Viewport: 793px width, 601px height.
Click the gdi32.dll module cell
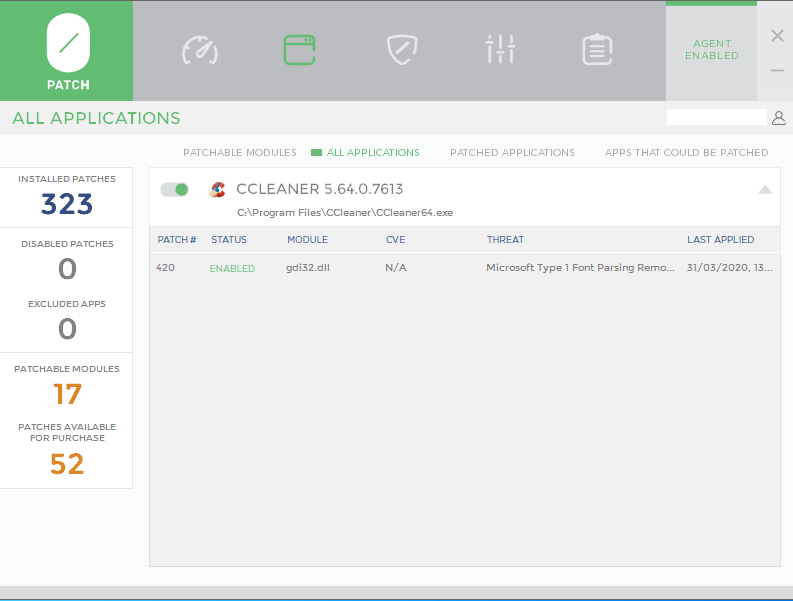point(308,268)
